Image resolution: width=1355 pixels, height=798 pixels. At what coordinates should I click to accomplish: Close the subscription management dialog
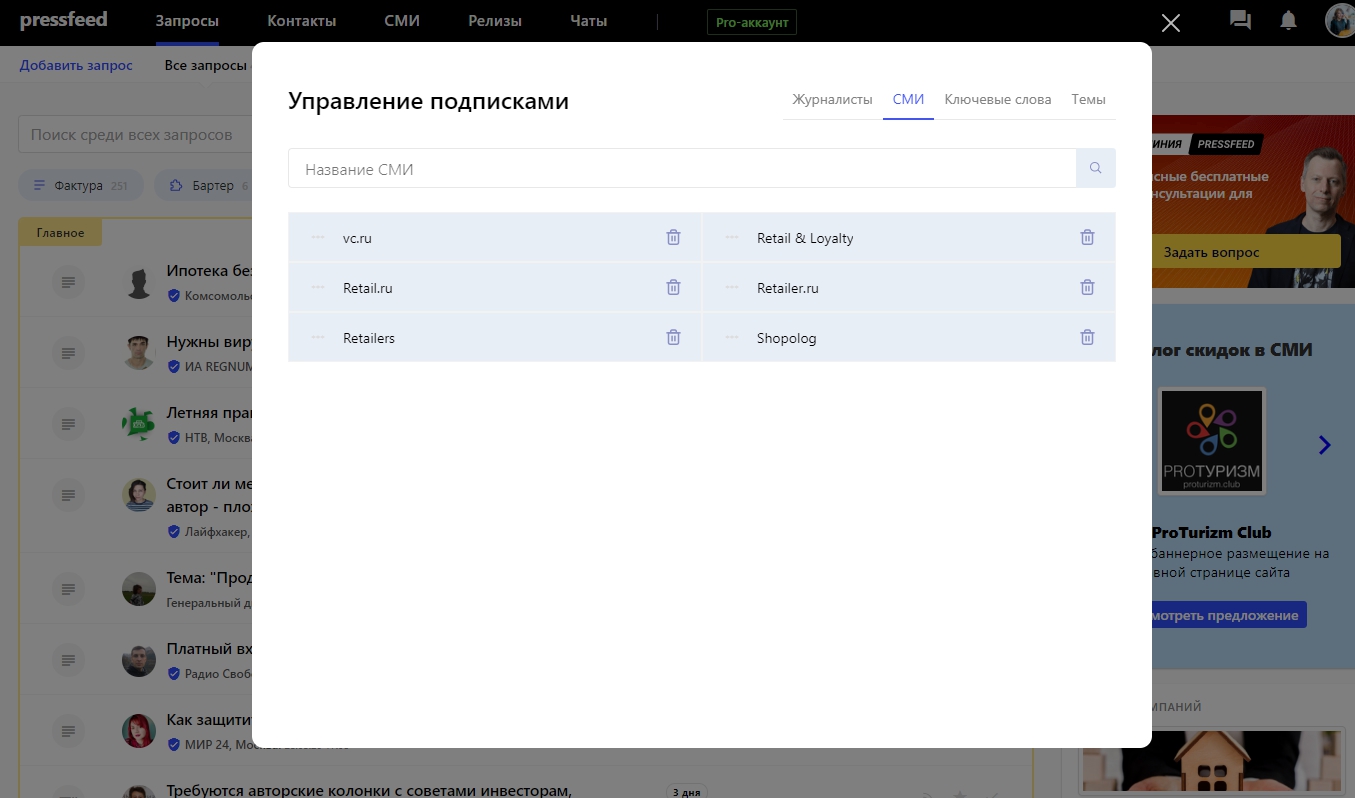click(x=1170, y=23)
